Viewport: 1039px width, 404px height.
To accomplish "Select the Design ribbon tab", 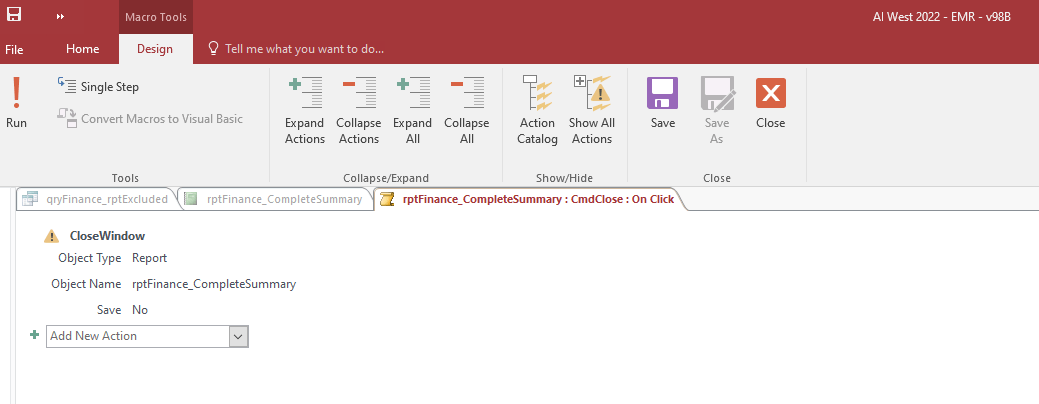I will tap(155, 49).
